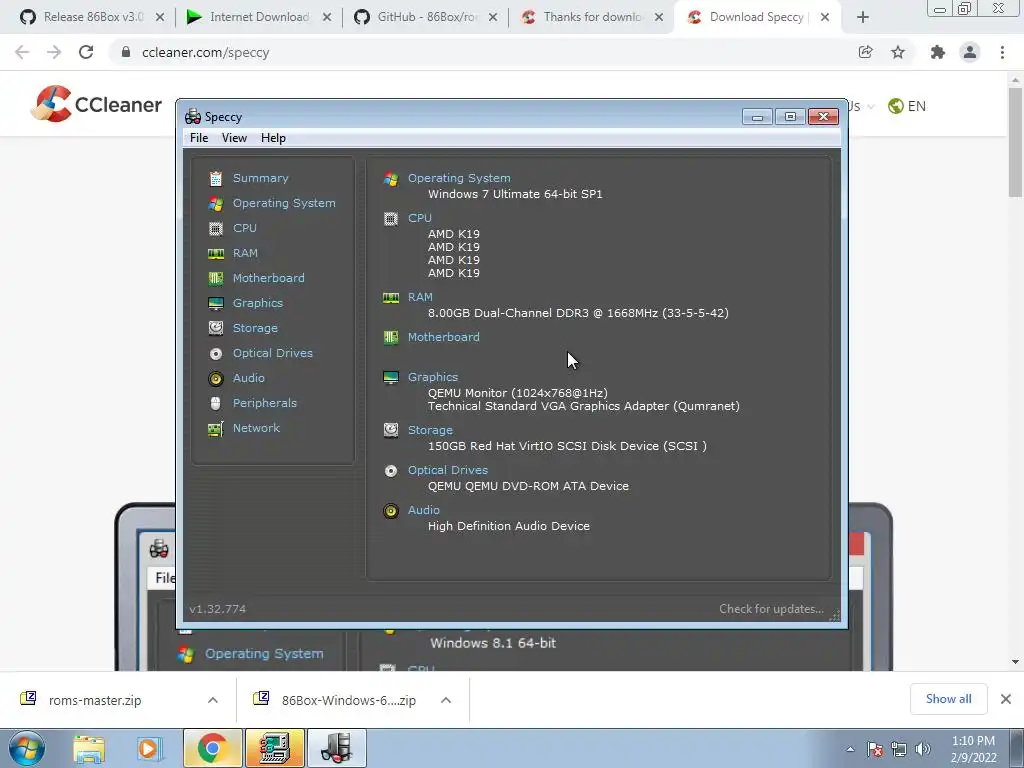Select Audio in Speccy sidebar

(249, 378)
